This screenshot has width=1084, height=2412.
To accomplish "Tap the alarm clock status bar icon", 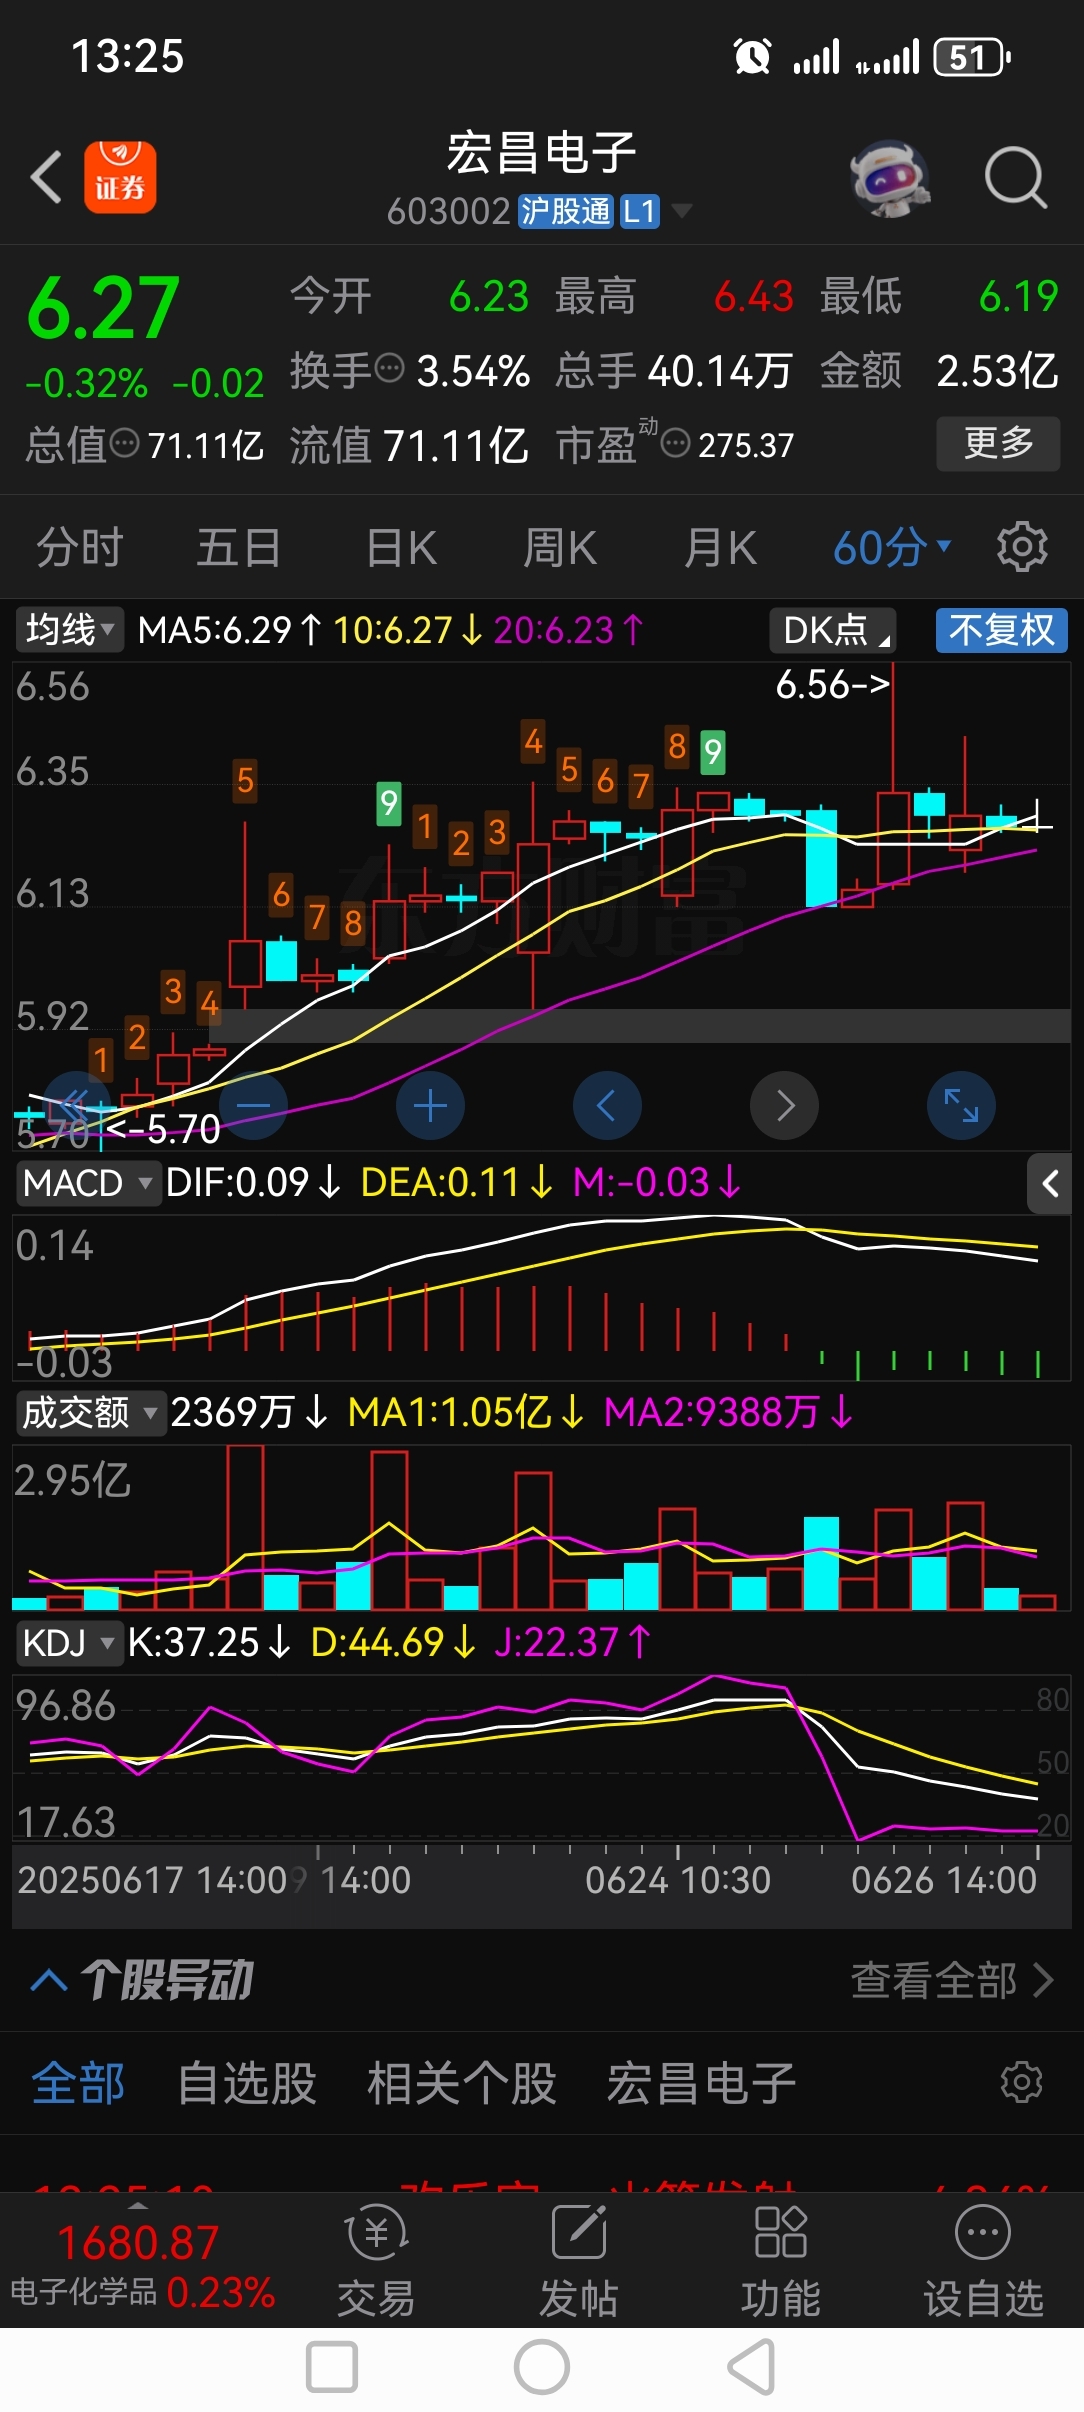I will 752,57.
